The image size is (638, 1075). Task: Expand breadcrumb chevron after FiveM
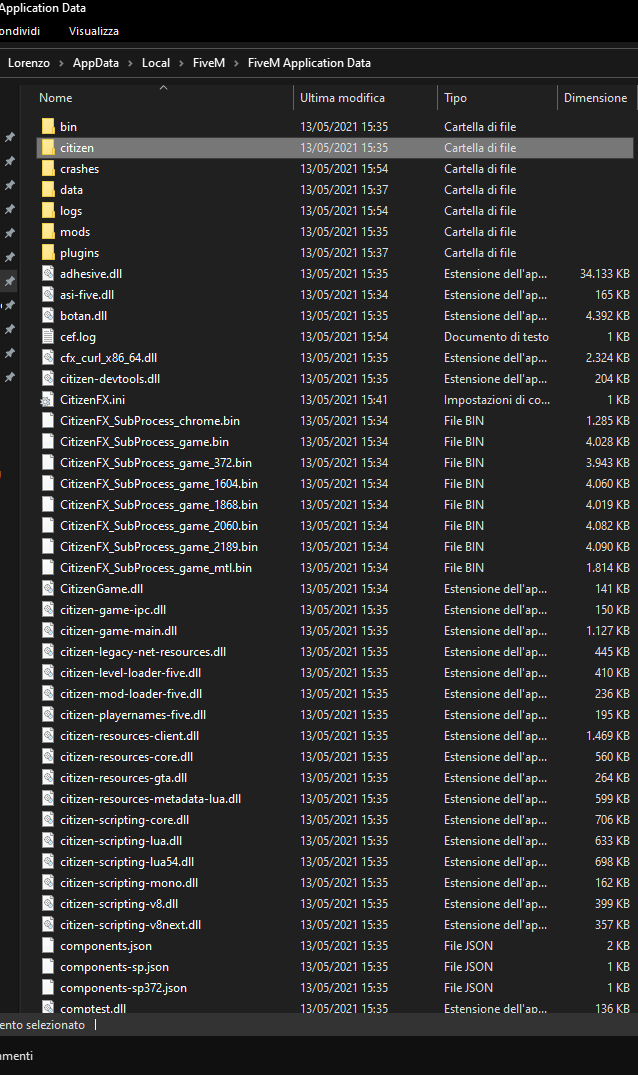pyautogui.click(x=236, y=63)
